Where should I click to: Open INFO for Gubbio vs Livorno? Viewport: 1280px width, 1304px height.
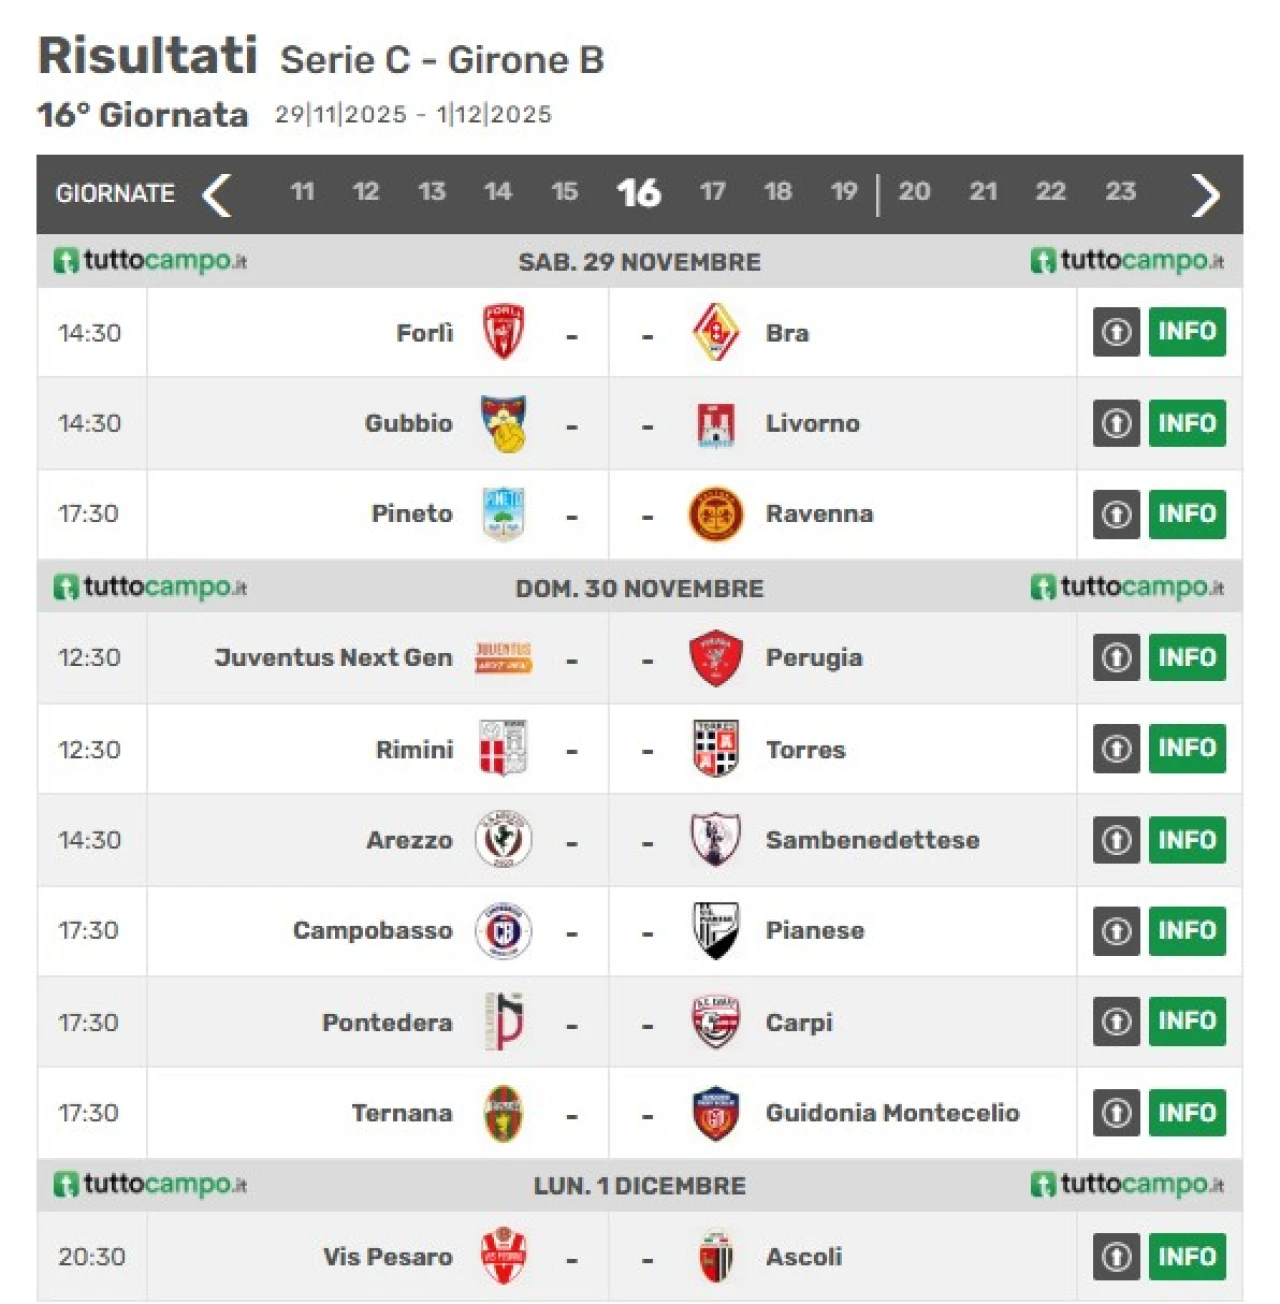(x=1187, y=424)
